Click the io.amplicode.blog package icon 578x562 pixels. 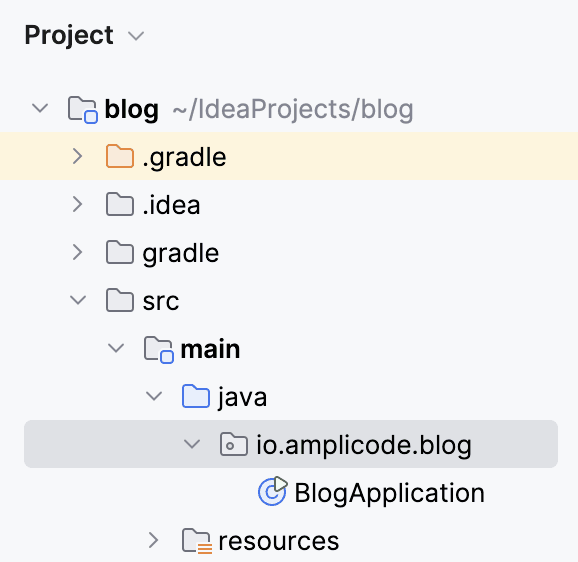point(234,444)
